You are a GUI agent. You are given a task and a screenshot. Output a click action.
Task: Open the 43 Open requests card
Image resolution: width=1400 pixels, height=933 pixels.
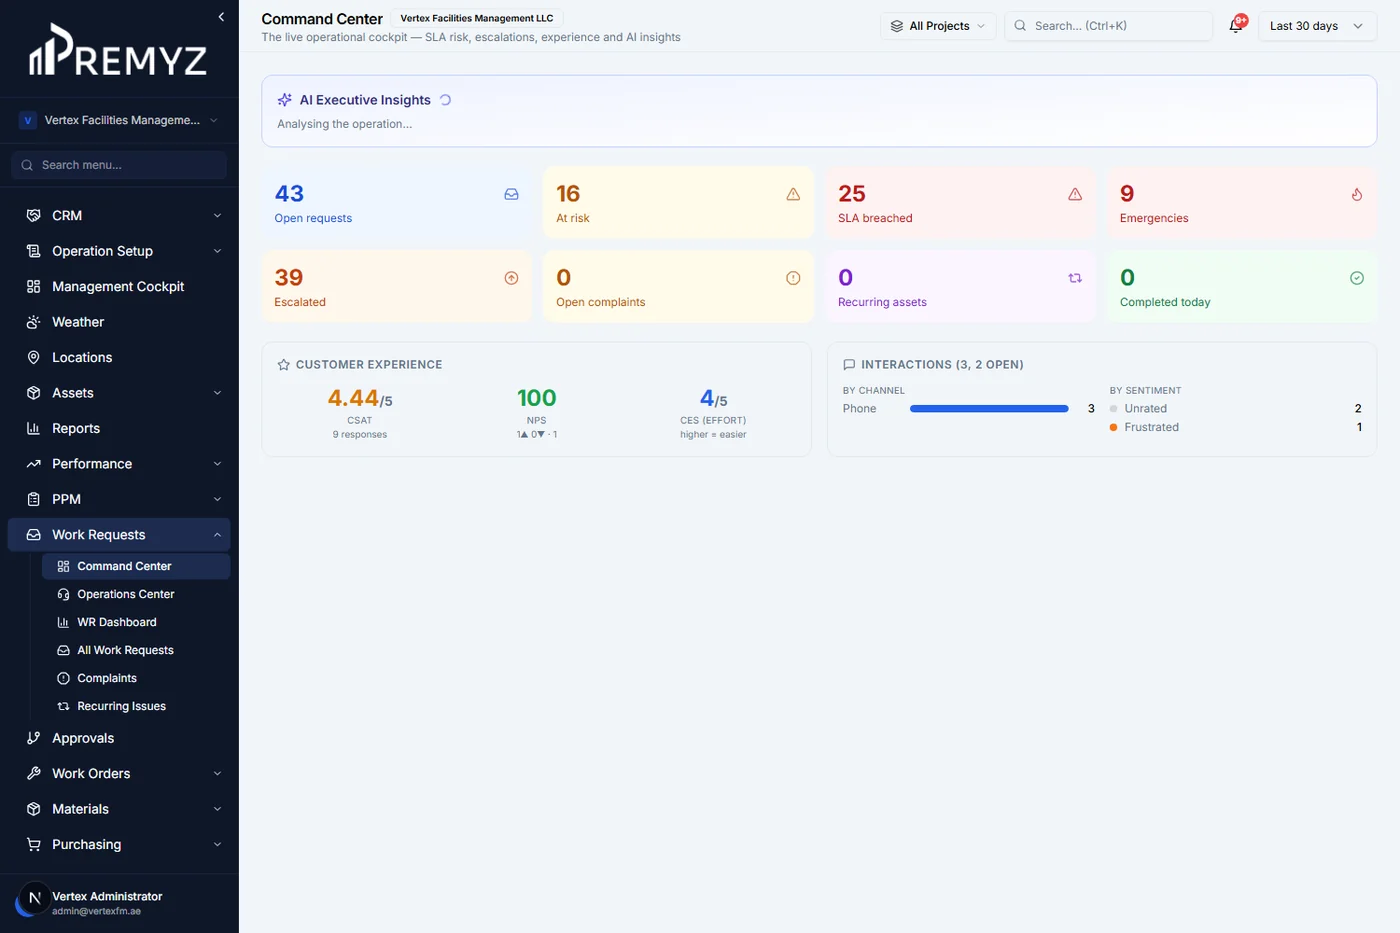[397, 203]
